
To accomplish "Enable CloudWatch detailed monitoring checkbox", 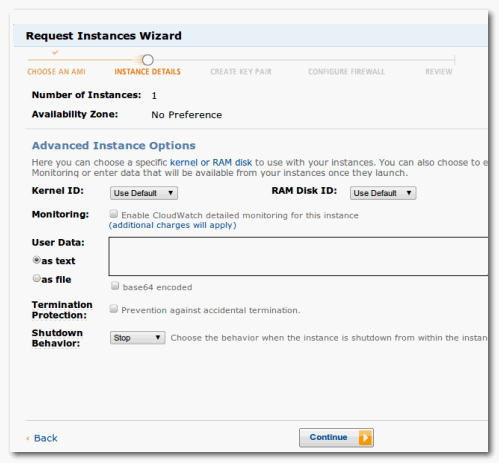I will [114, 214].
